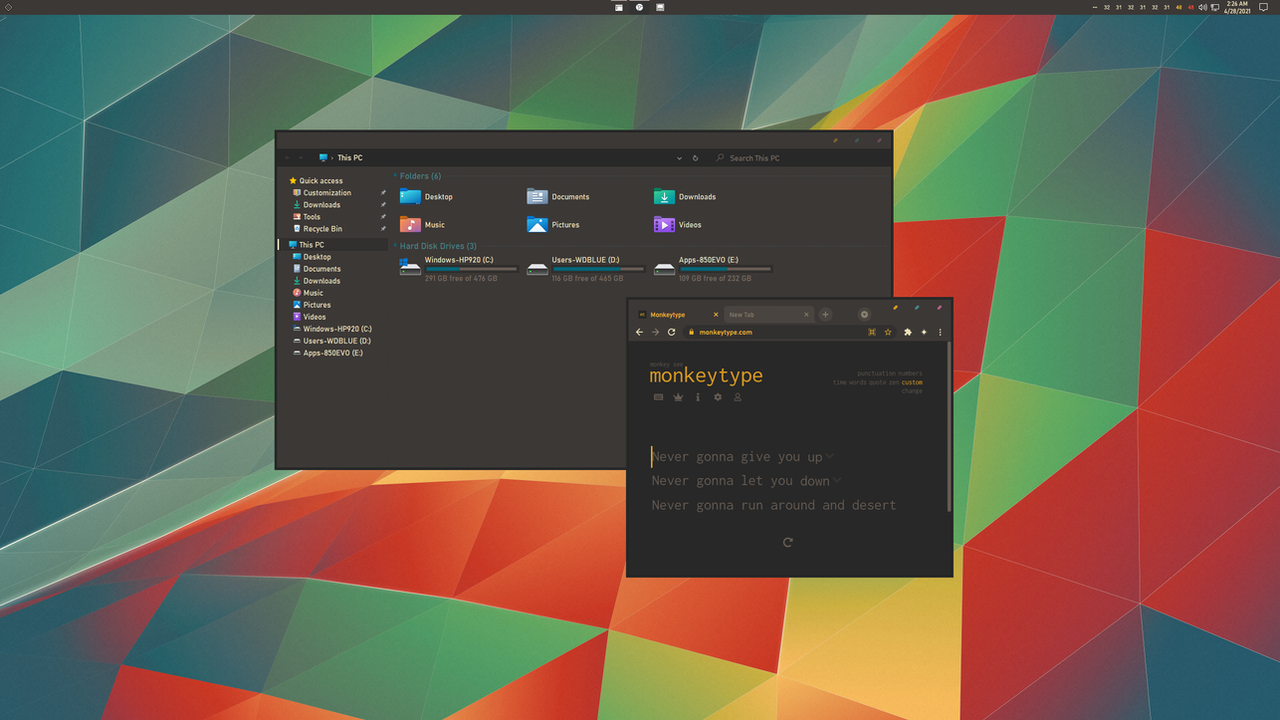The width and height of the screenshot is (1280, 720).
Task: Select custom mode in monkeytype
Action: (912, 382)
